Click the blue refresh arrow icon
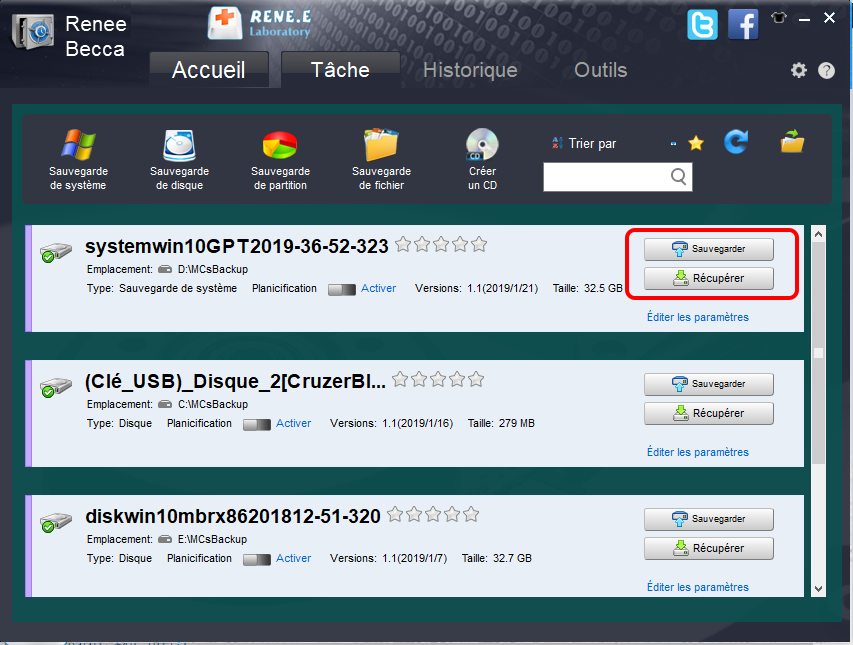Screen dimensions: 853x645 click(x=736, y=142)
